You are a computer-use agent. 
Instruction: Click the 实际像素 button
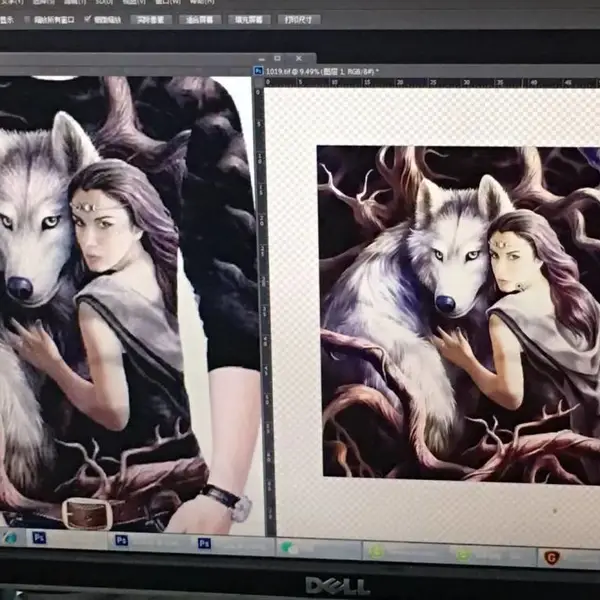pyautogui.click(x=150, y=20)
